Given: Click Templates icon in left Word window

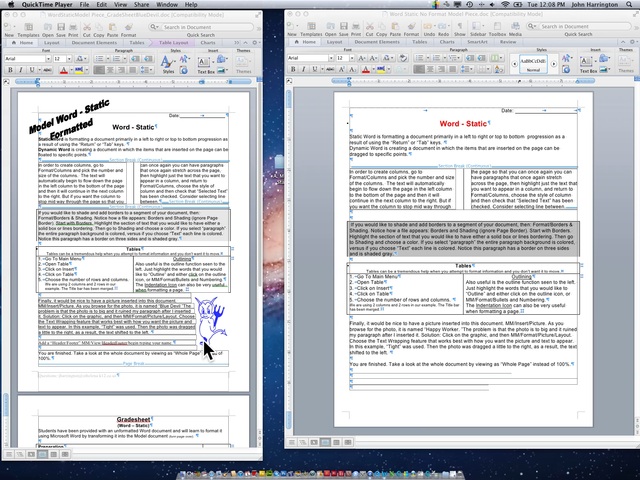Looking at the screenshot, I should tap(29, 27).
